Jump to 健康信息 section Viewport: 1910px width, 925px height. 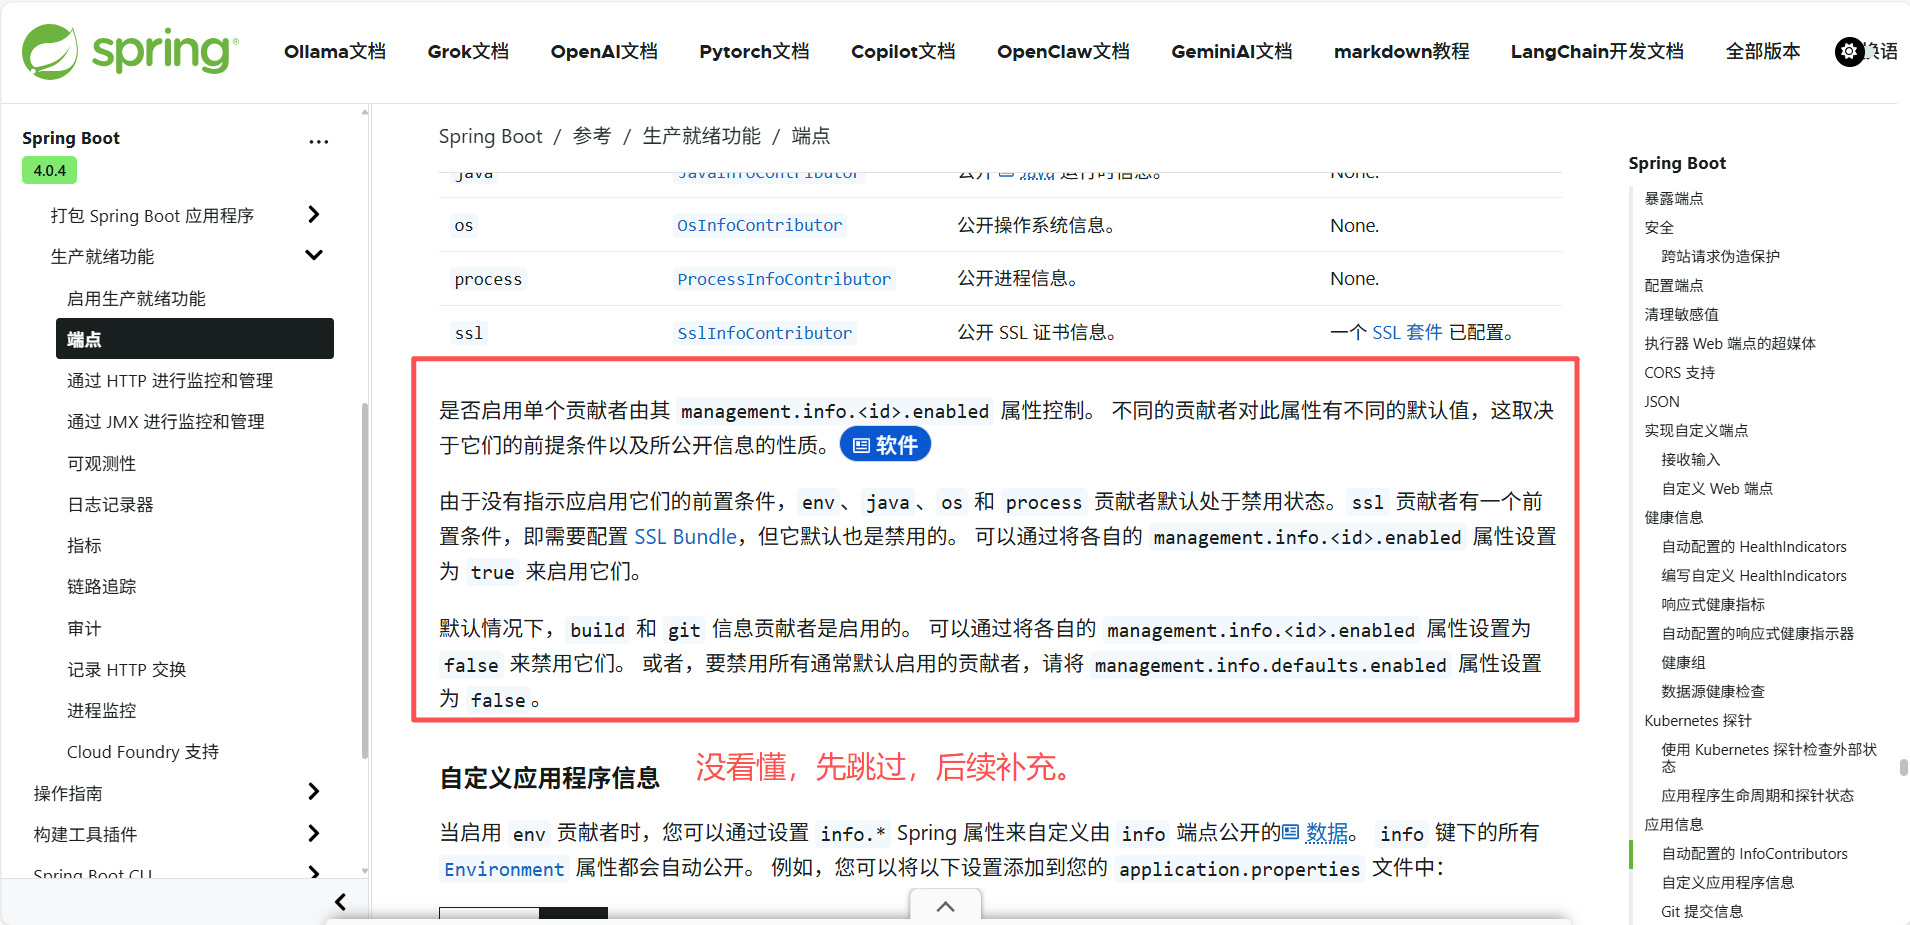[x=1674, y=517]
